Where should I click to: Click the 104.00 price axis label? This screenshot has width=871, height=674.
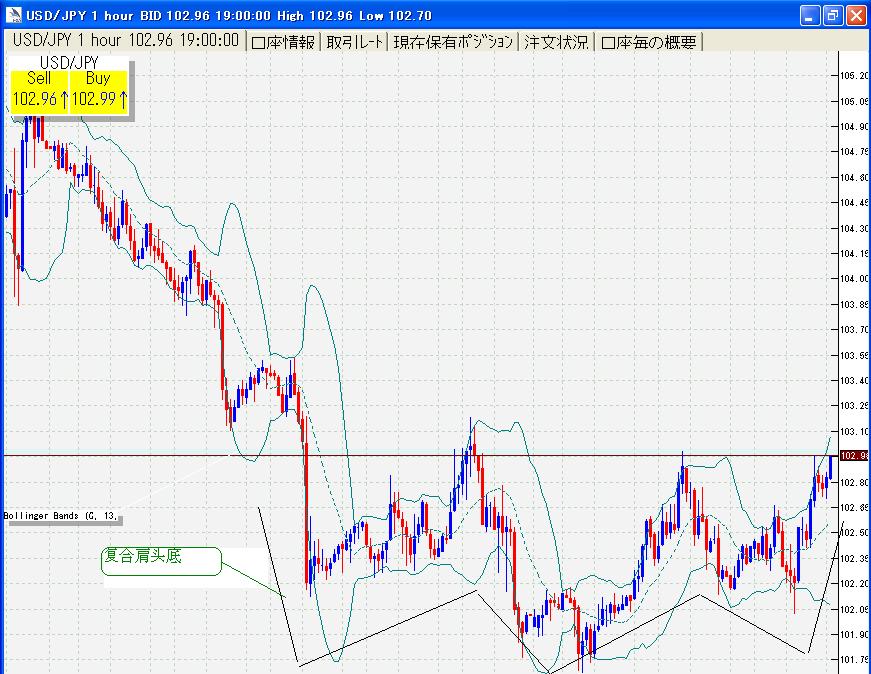854,279
